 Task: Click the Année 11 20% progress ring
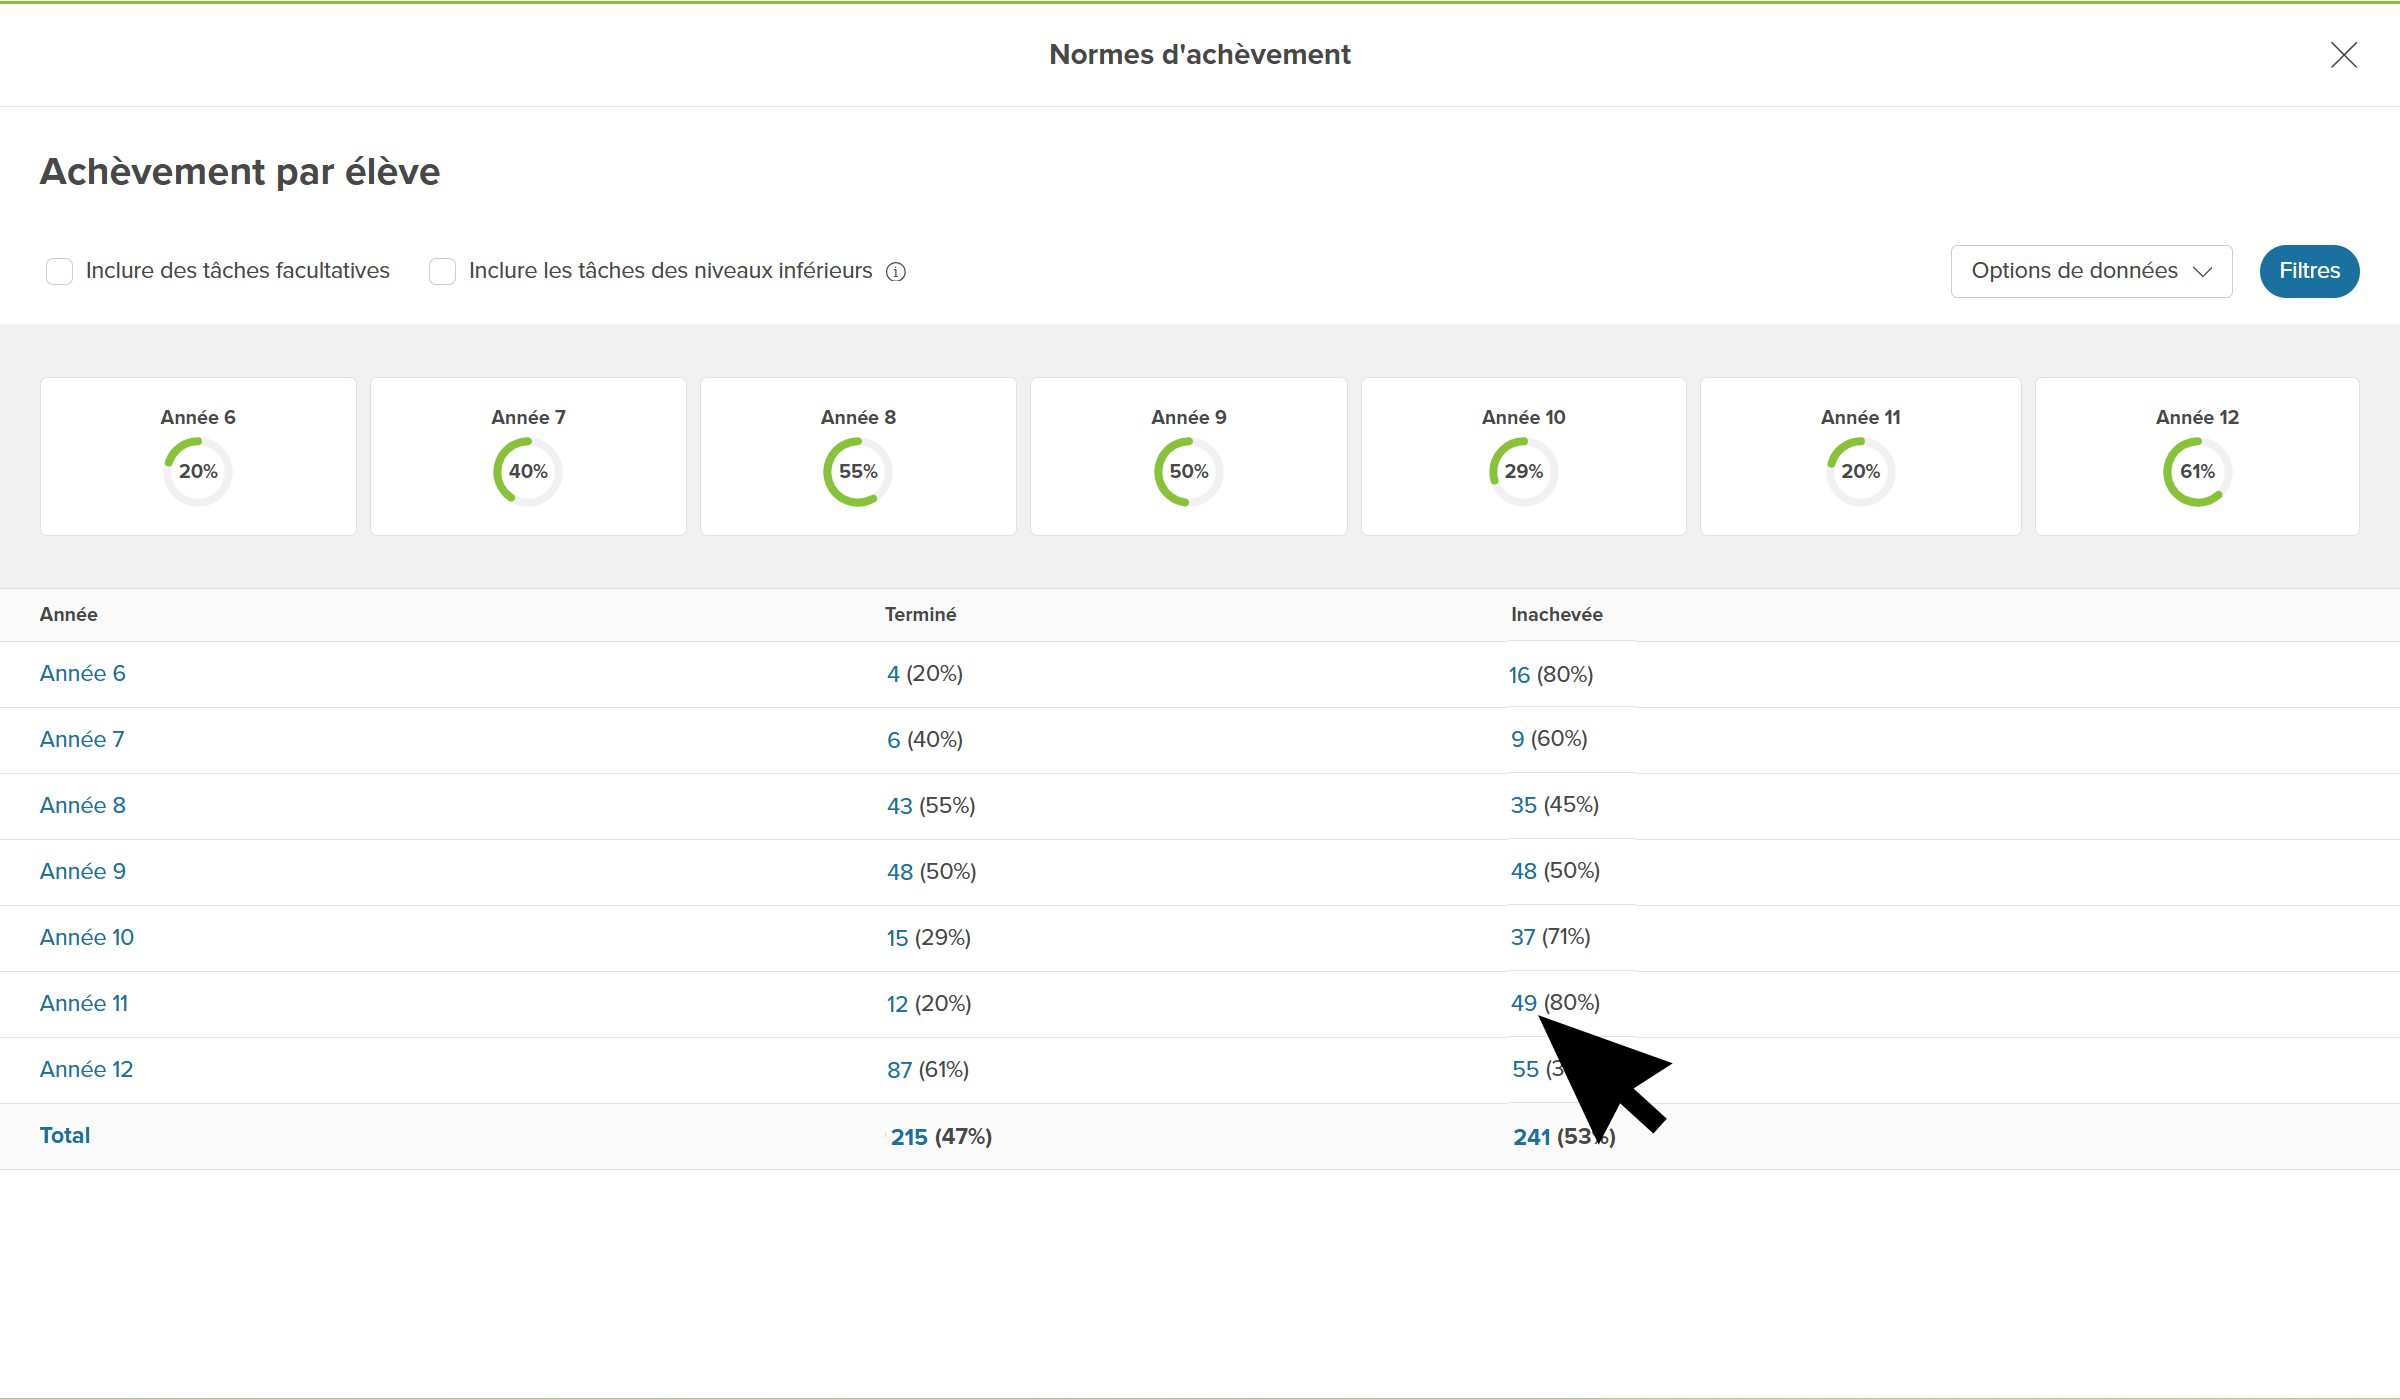[1860, 472]
